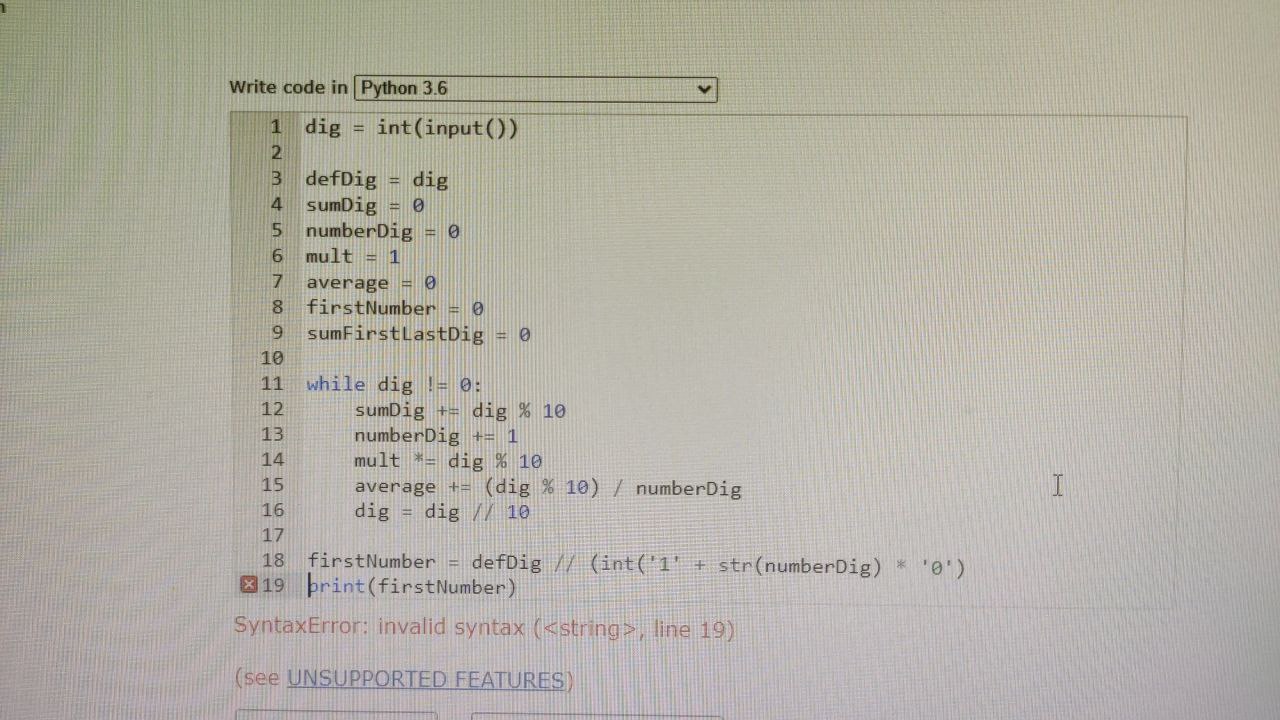Viewport: 1280px width, 720px height.
Task: Click the line 'firstNumber = 0'
Action: (x=395, y=308)
